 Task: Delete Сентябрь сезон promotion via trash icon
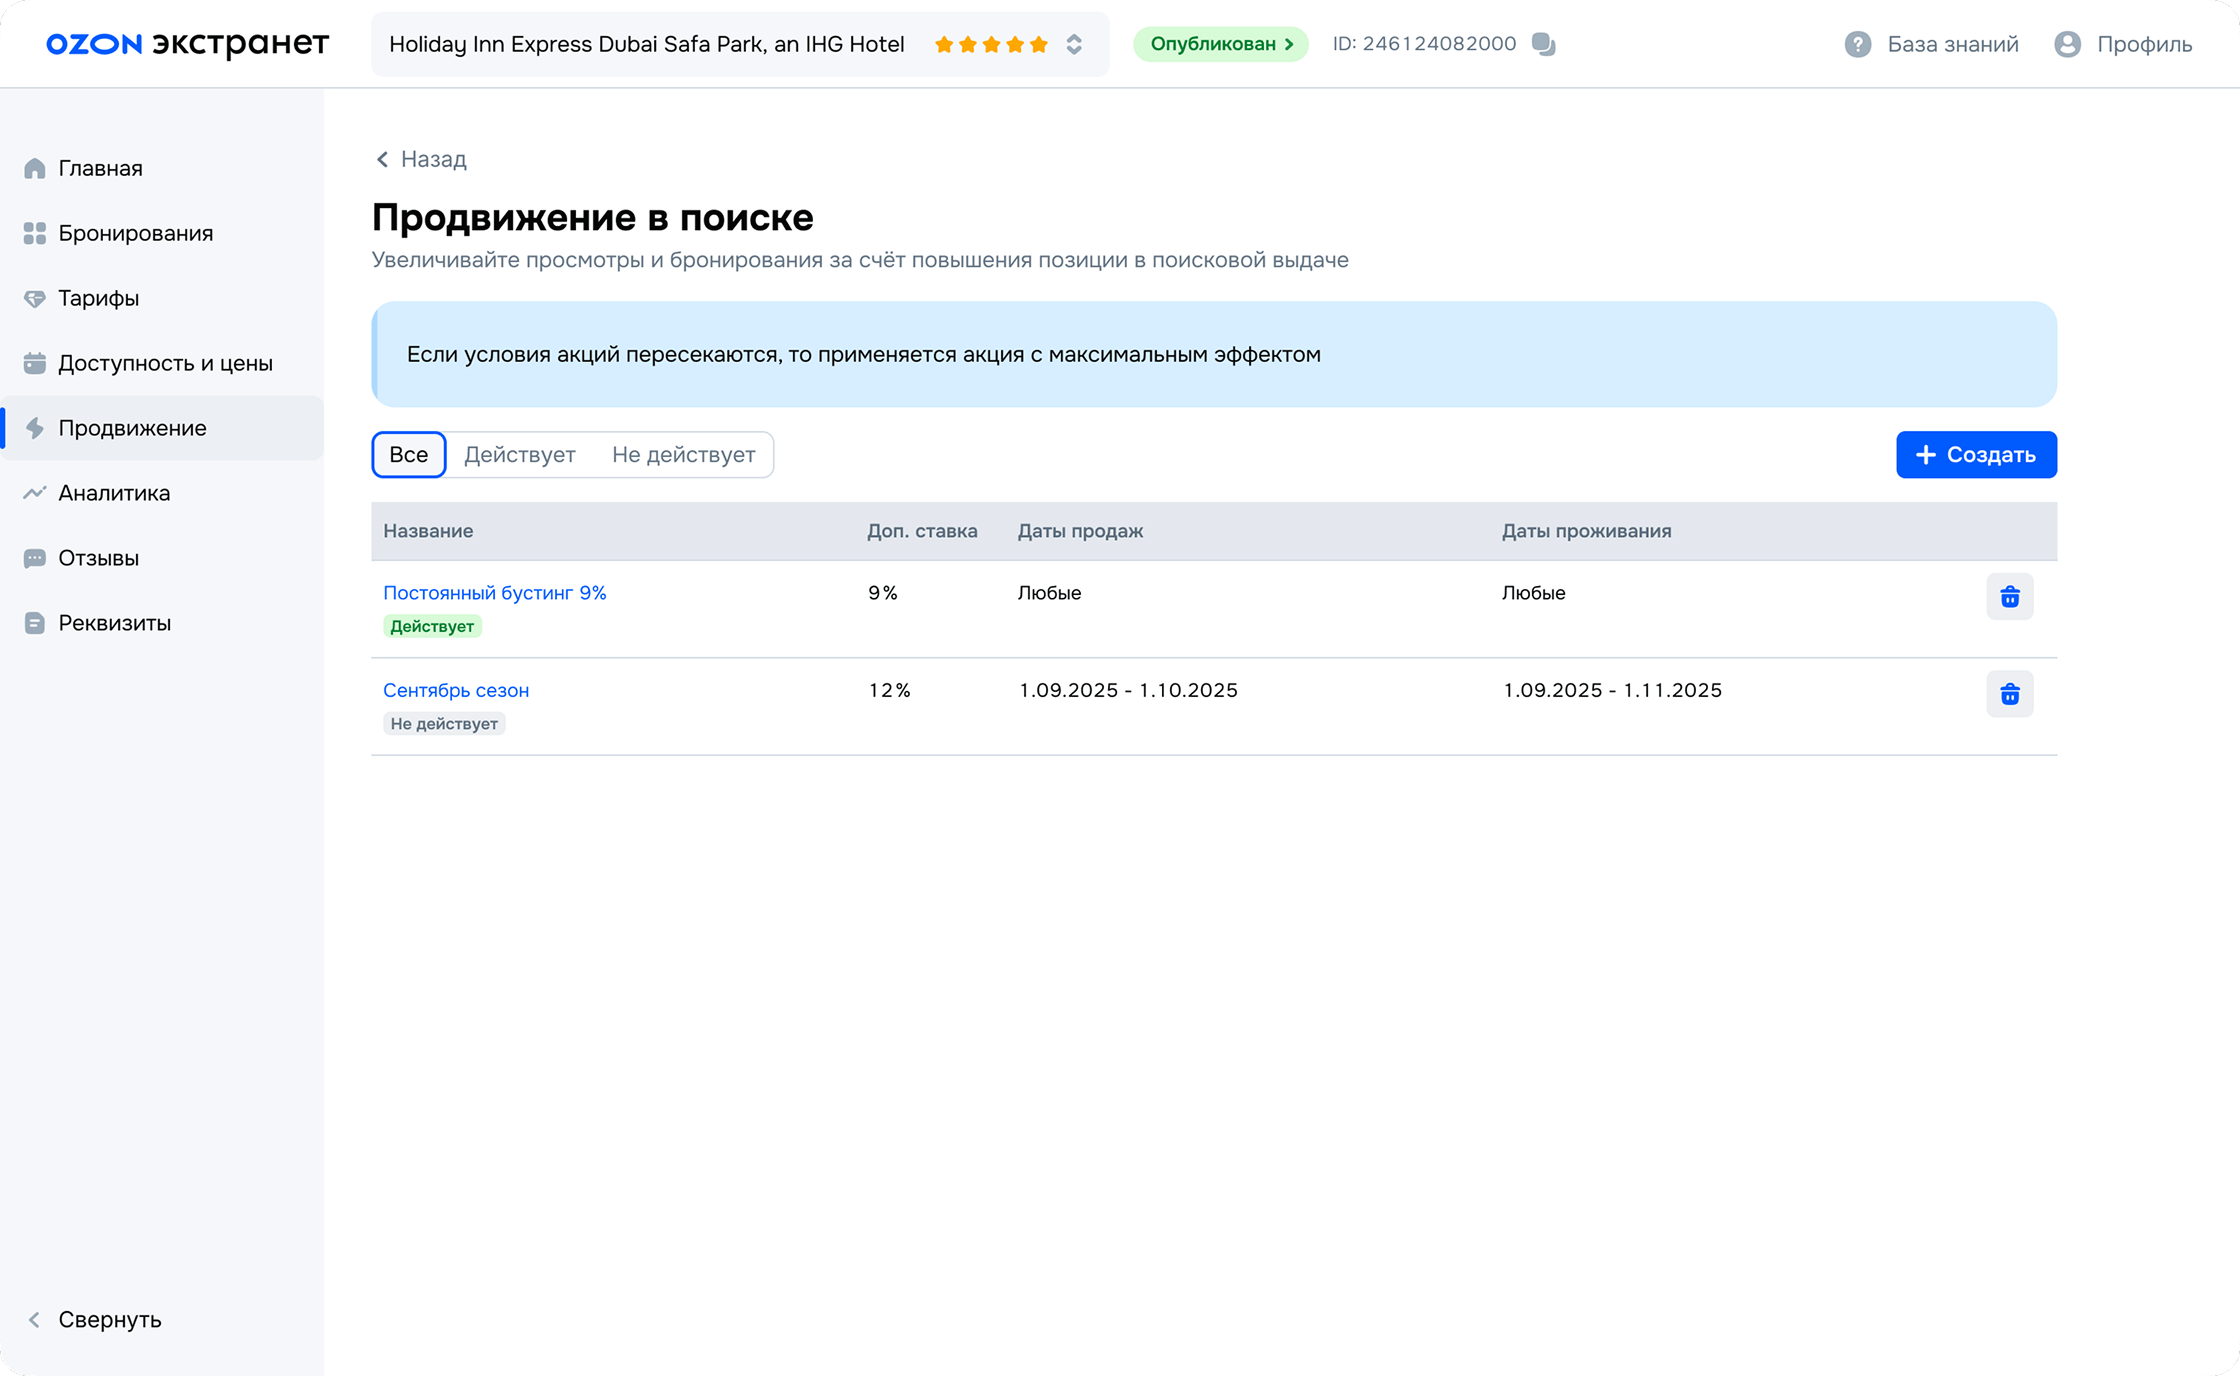[x=2009, y=694]
